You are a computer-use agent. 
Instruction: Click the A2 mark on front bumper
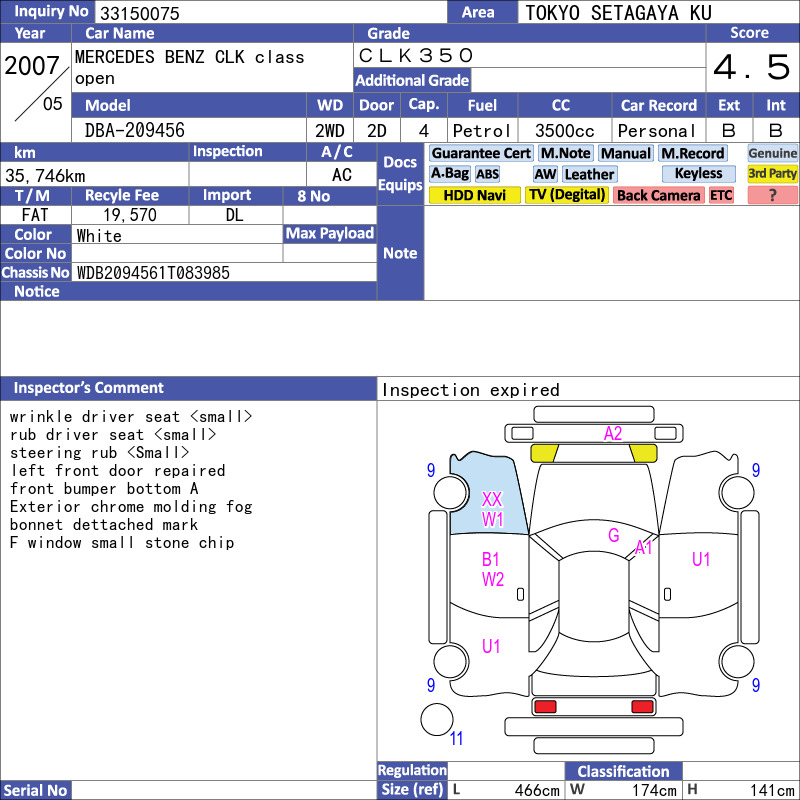[x=613, y=434]
